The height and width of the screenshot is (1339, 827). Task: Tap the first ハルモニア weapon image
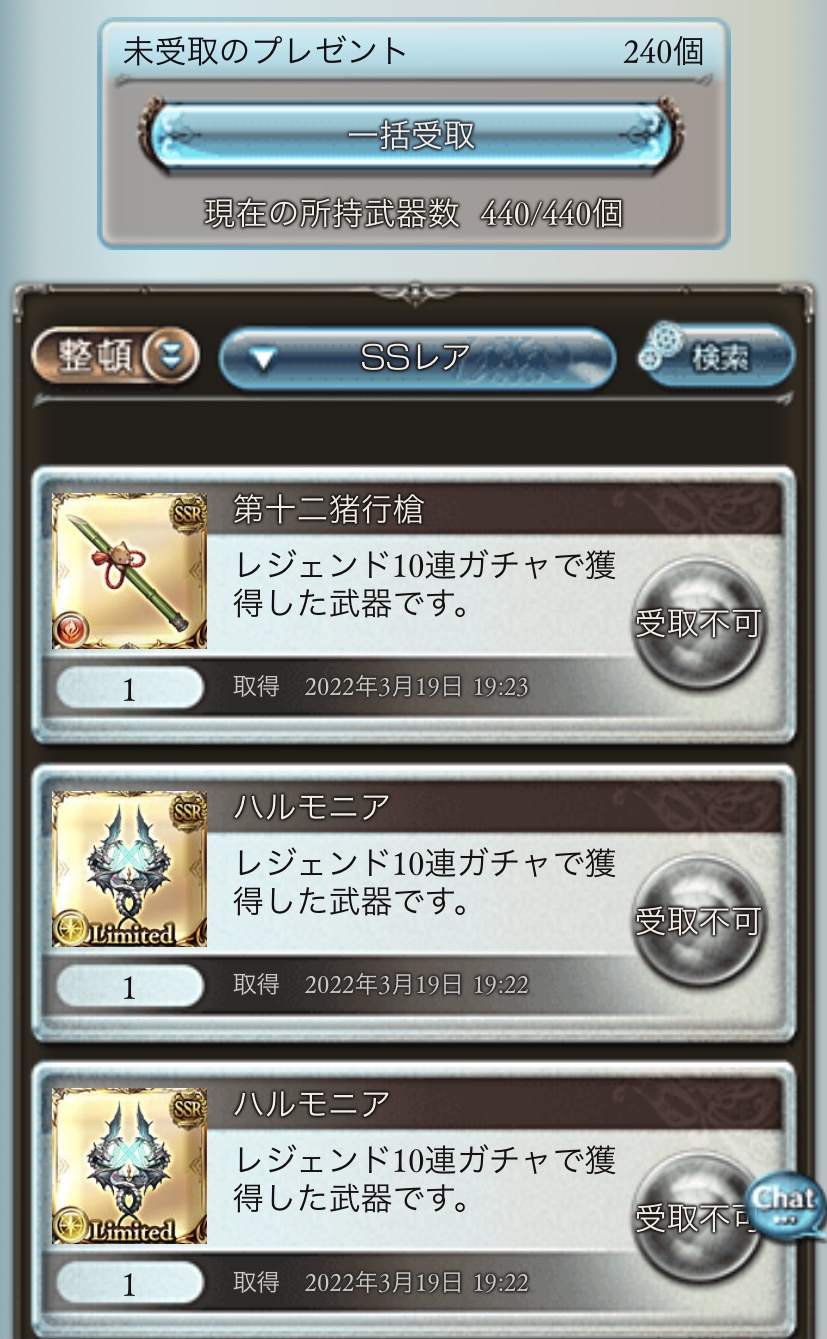[x=129, y=869]
